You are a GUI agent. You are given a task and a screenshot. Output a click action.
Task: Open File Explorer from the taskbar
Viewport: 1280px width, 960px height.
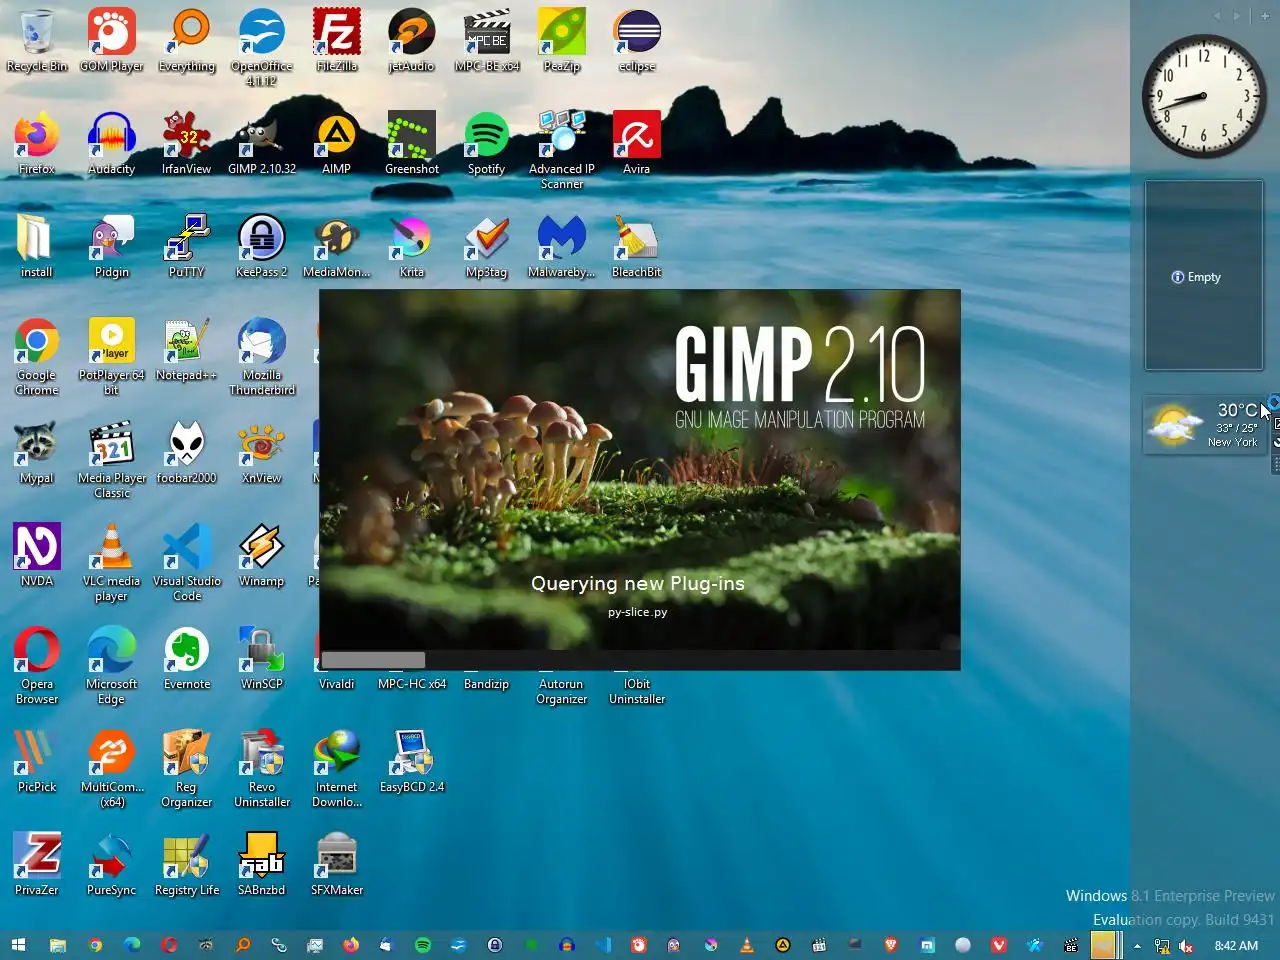pyautogui.click(x=58, y=945)
